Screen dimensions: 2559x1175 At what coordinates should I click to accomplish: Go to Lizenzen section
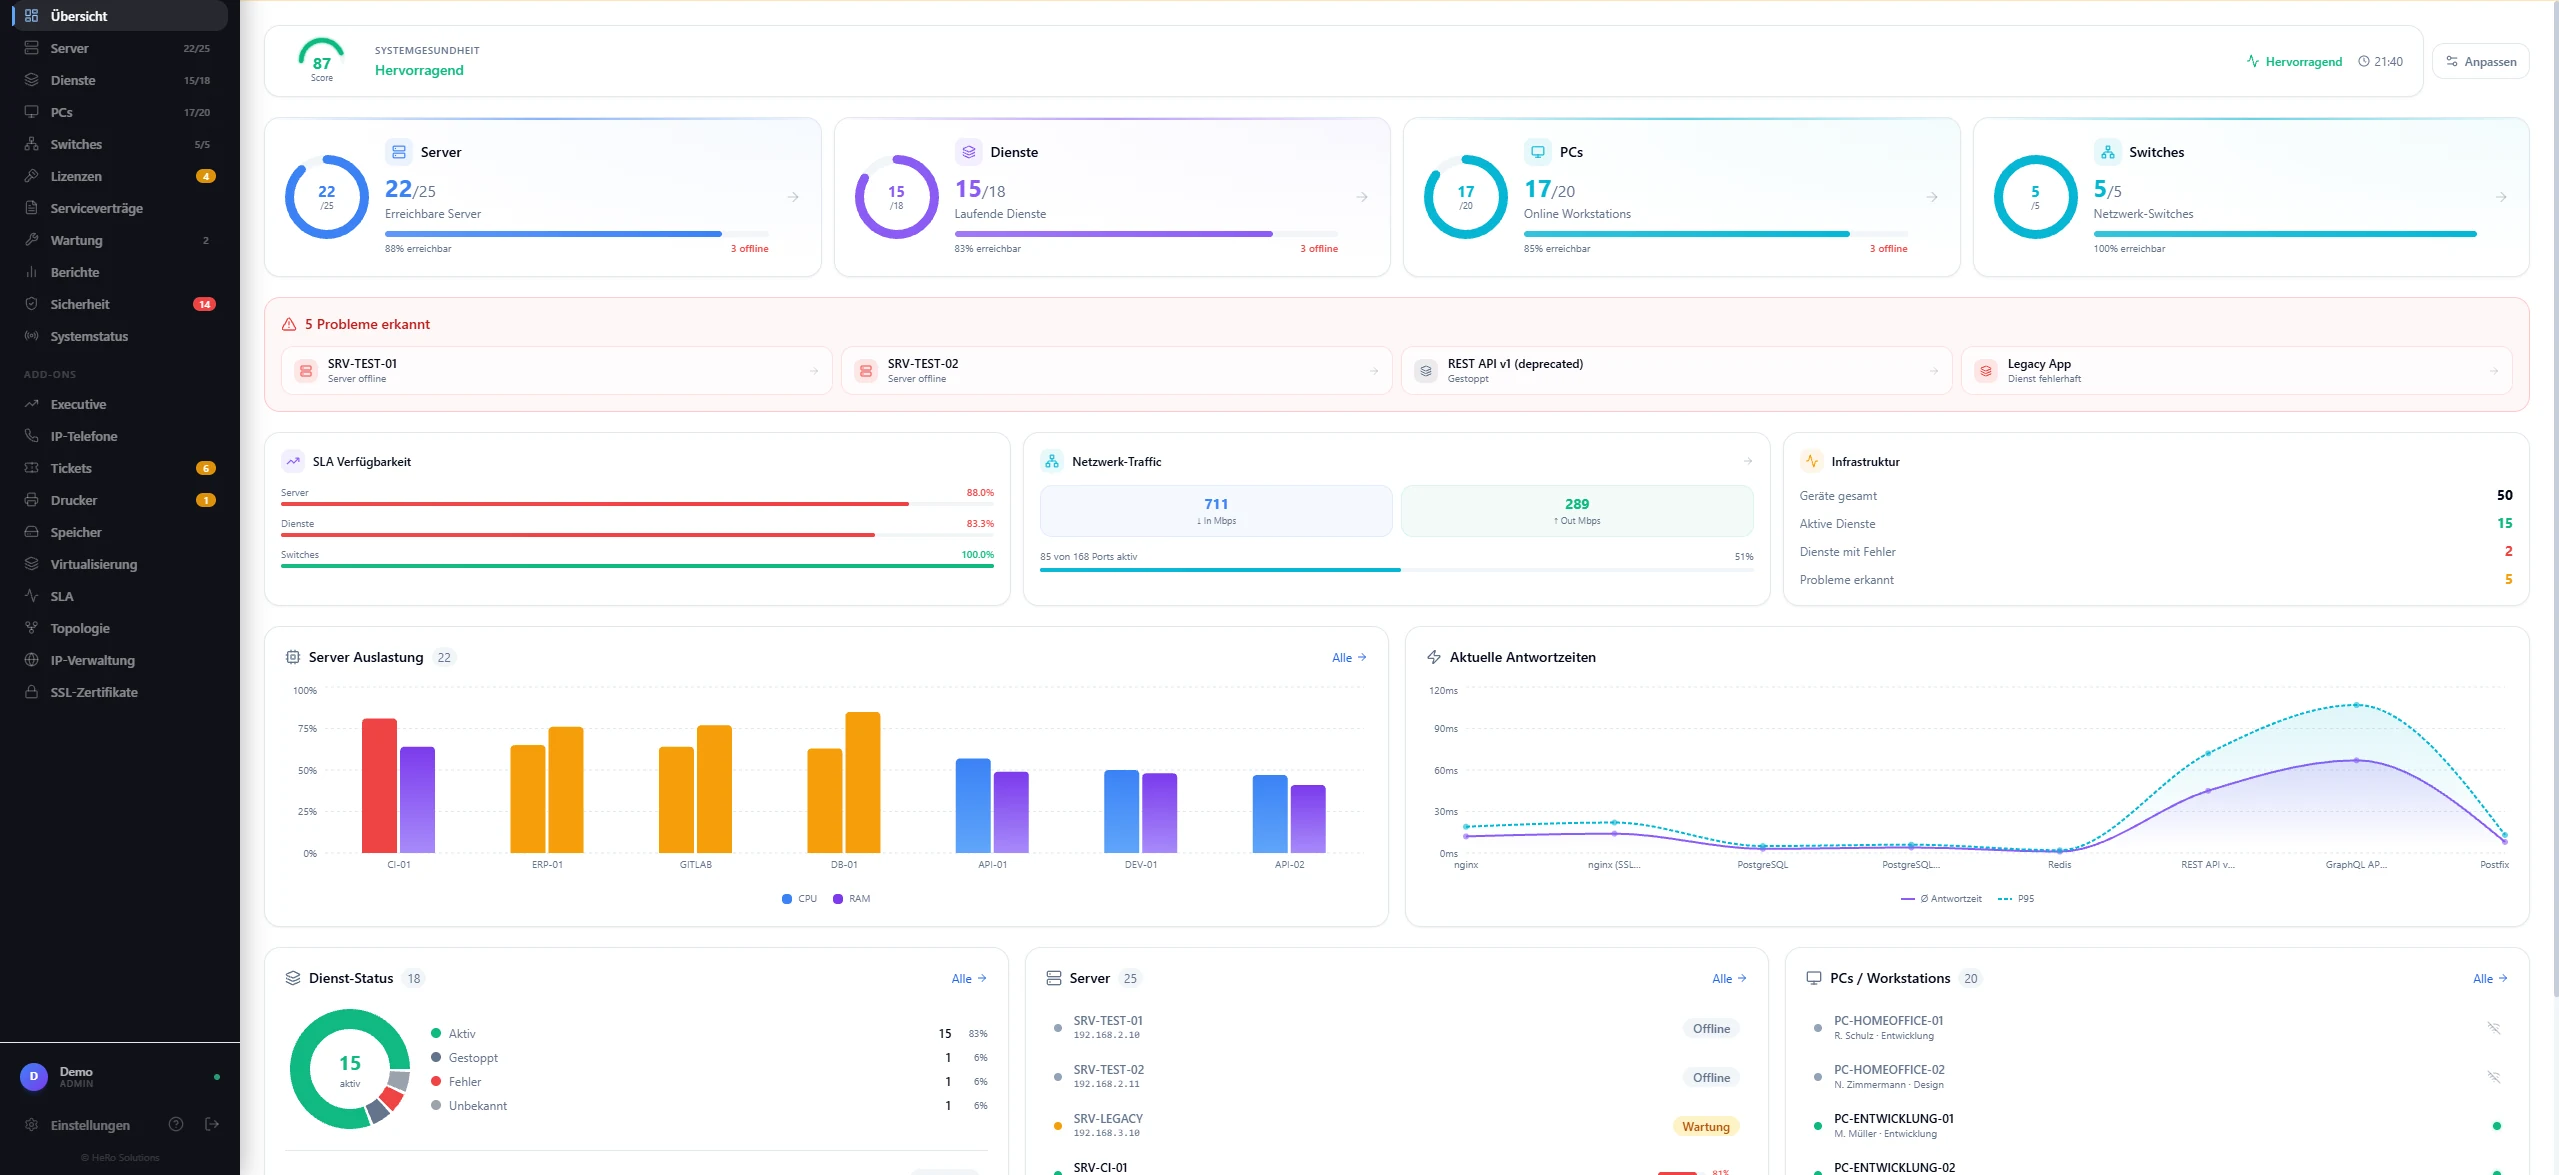pyautogui.click(x=119, y=176)
